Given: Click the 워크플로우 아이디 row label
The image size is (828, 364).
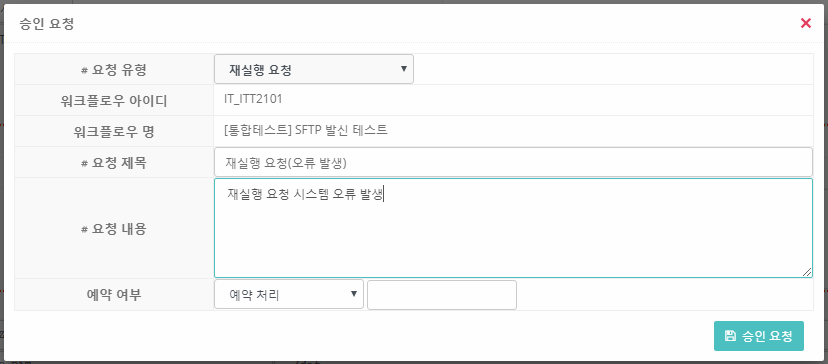Looking at the screenshot, I should pyautogui.click(x=114, y=100).
